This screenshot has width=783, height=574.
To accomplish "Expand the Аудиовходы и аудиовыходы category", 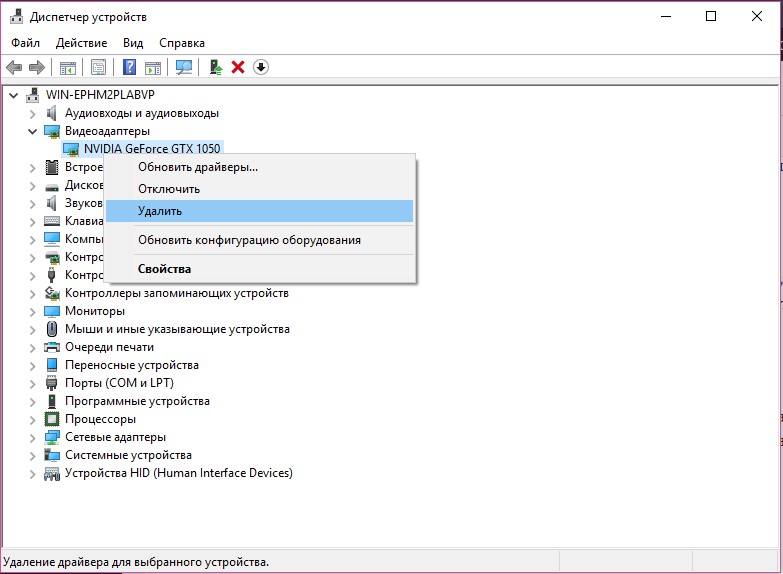I will pyautogui.click(x=32, y=114).
